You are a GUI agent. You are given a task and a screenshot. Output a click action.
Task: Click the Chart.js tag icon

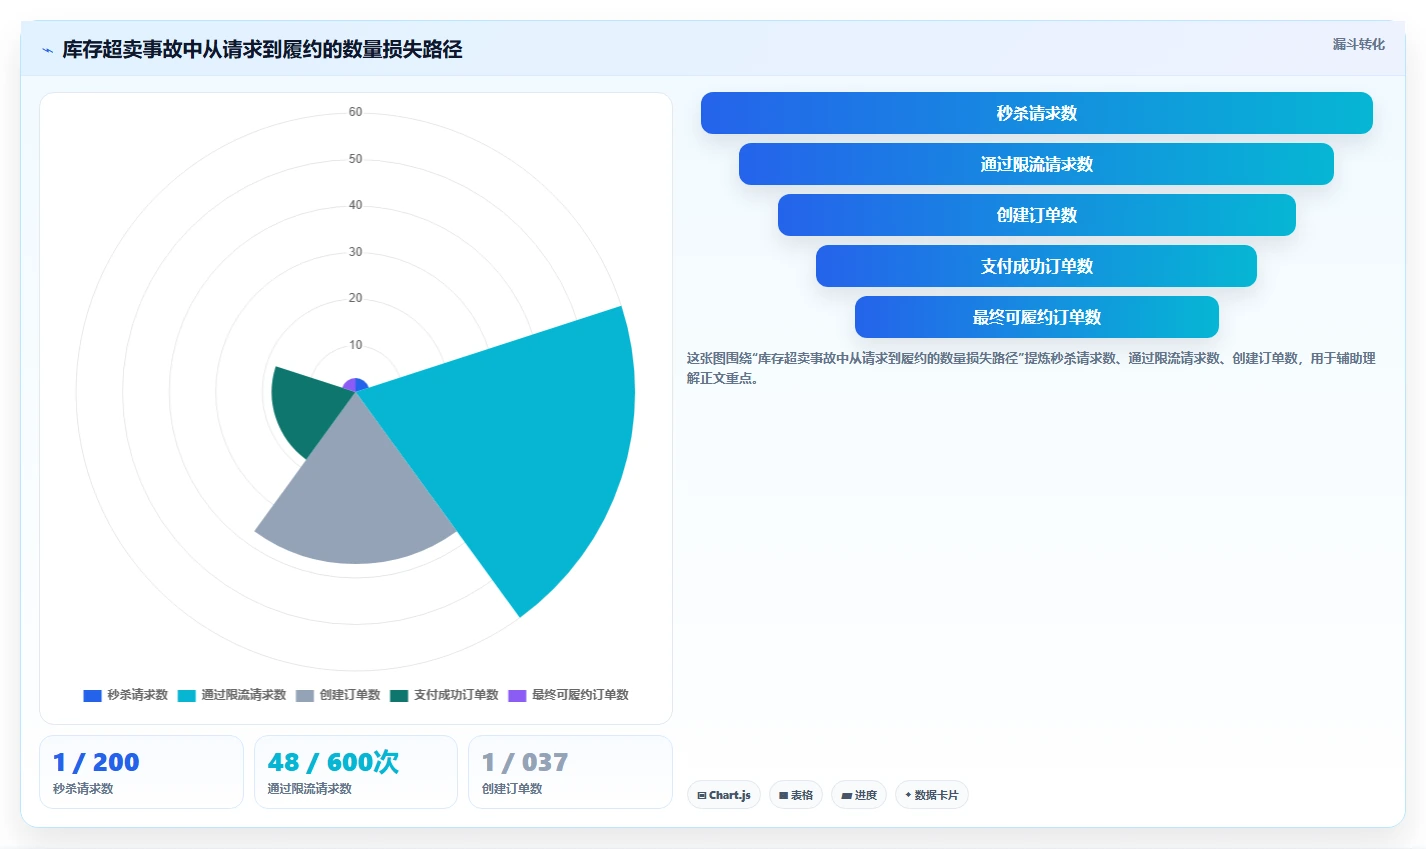tap(702, 796)
